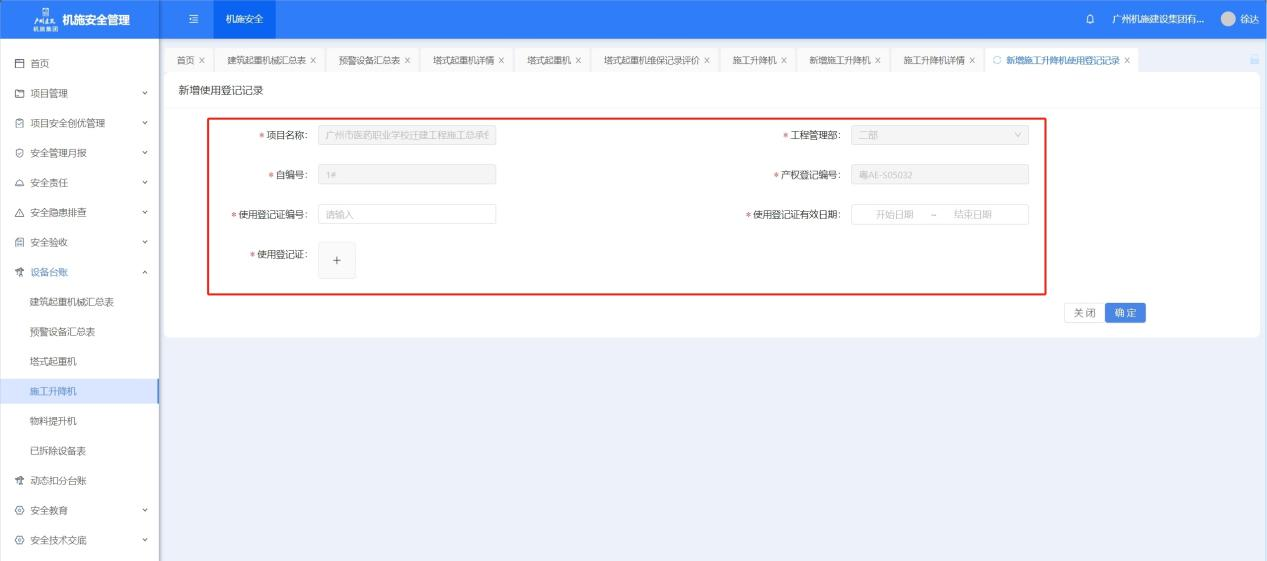The image size is (1267, 561).
Task: Click the hamburger menu collapse icon
Action: (194, 19)
